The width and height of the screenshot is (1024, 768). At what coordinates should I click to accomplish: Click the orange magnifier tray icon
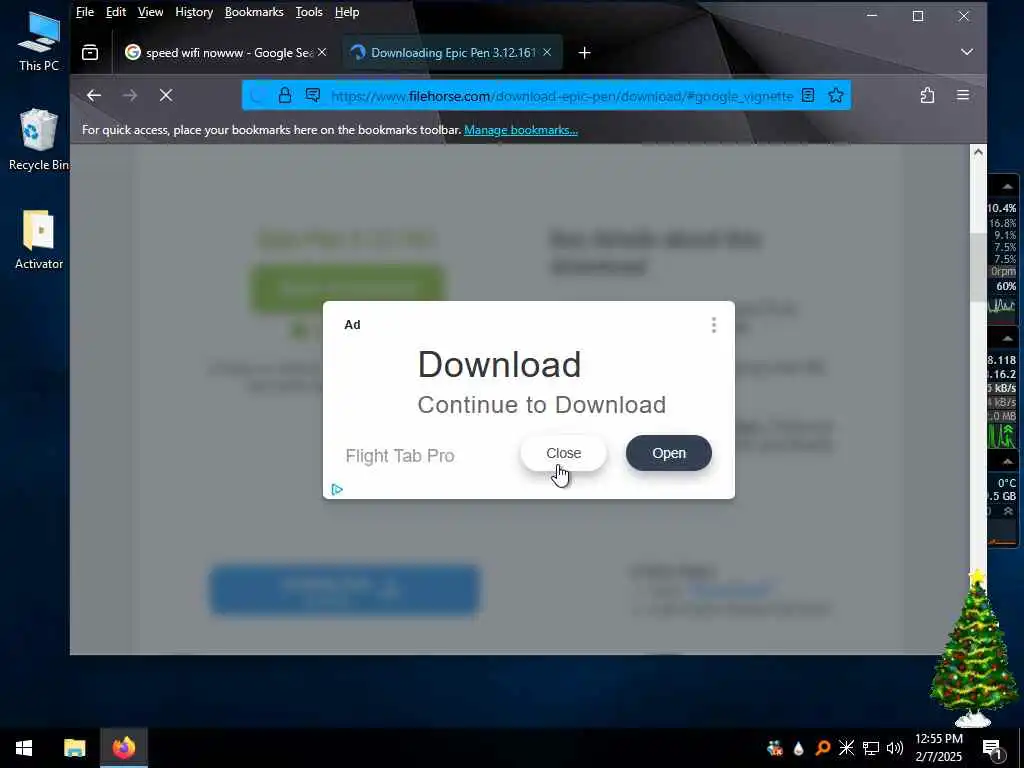click(823, 748)
